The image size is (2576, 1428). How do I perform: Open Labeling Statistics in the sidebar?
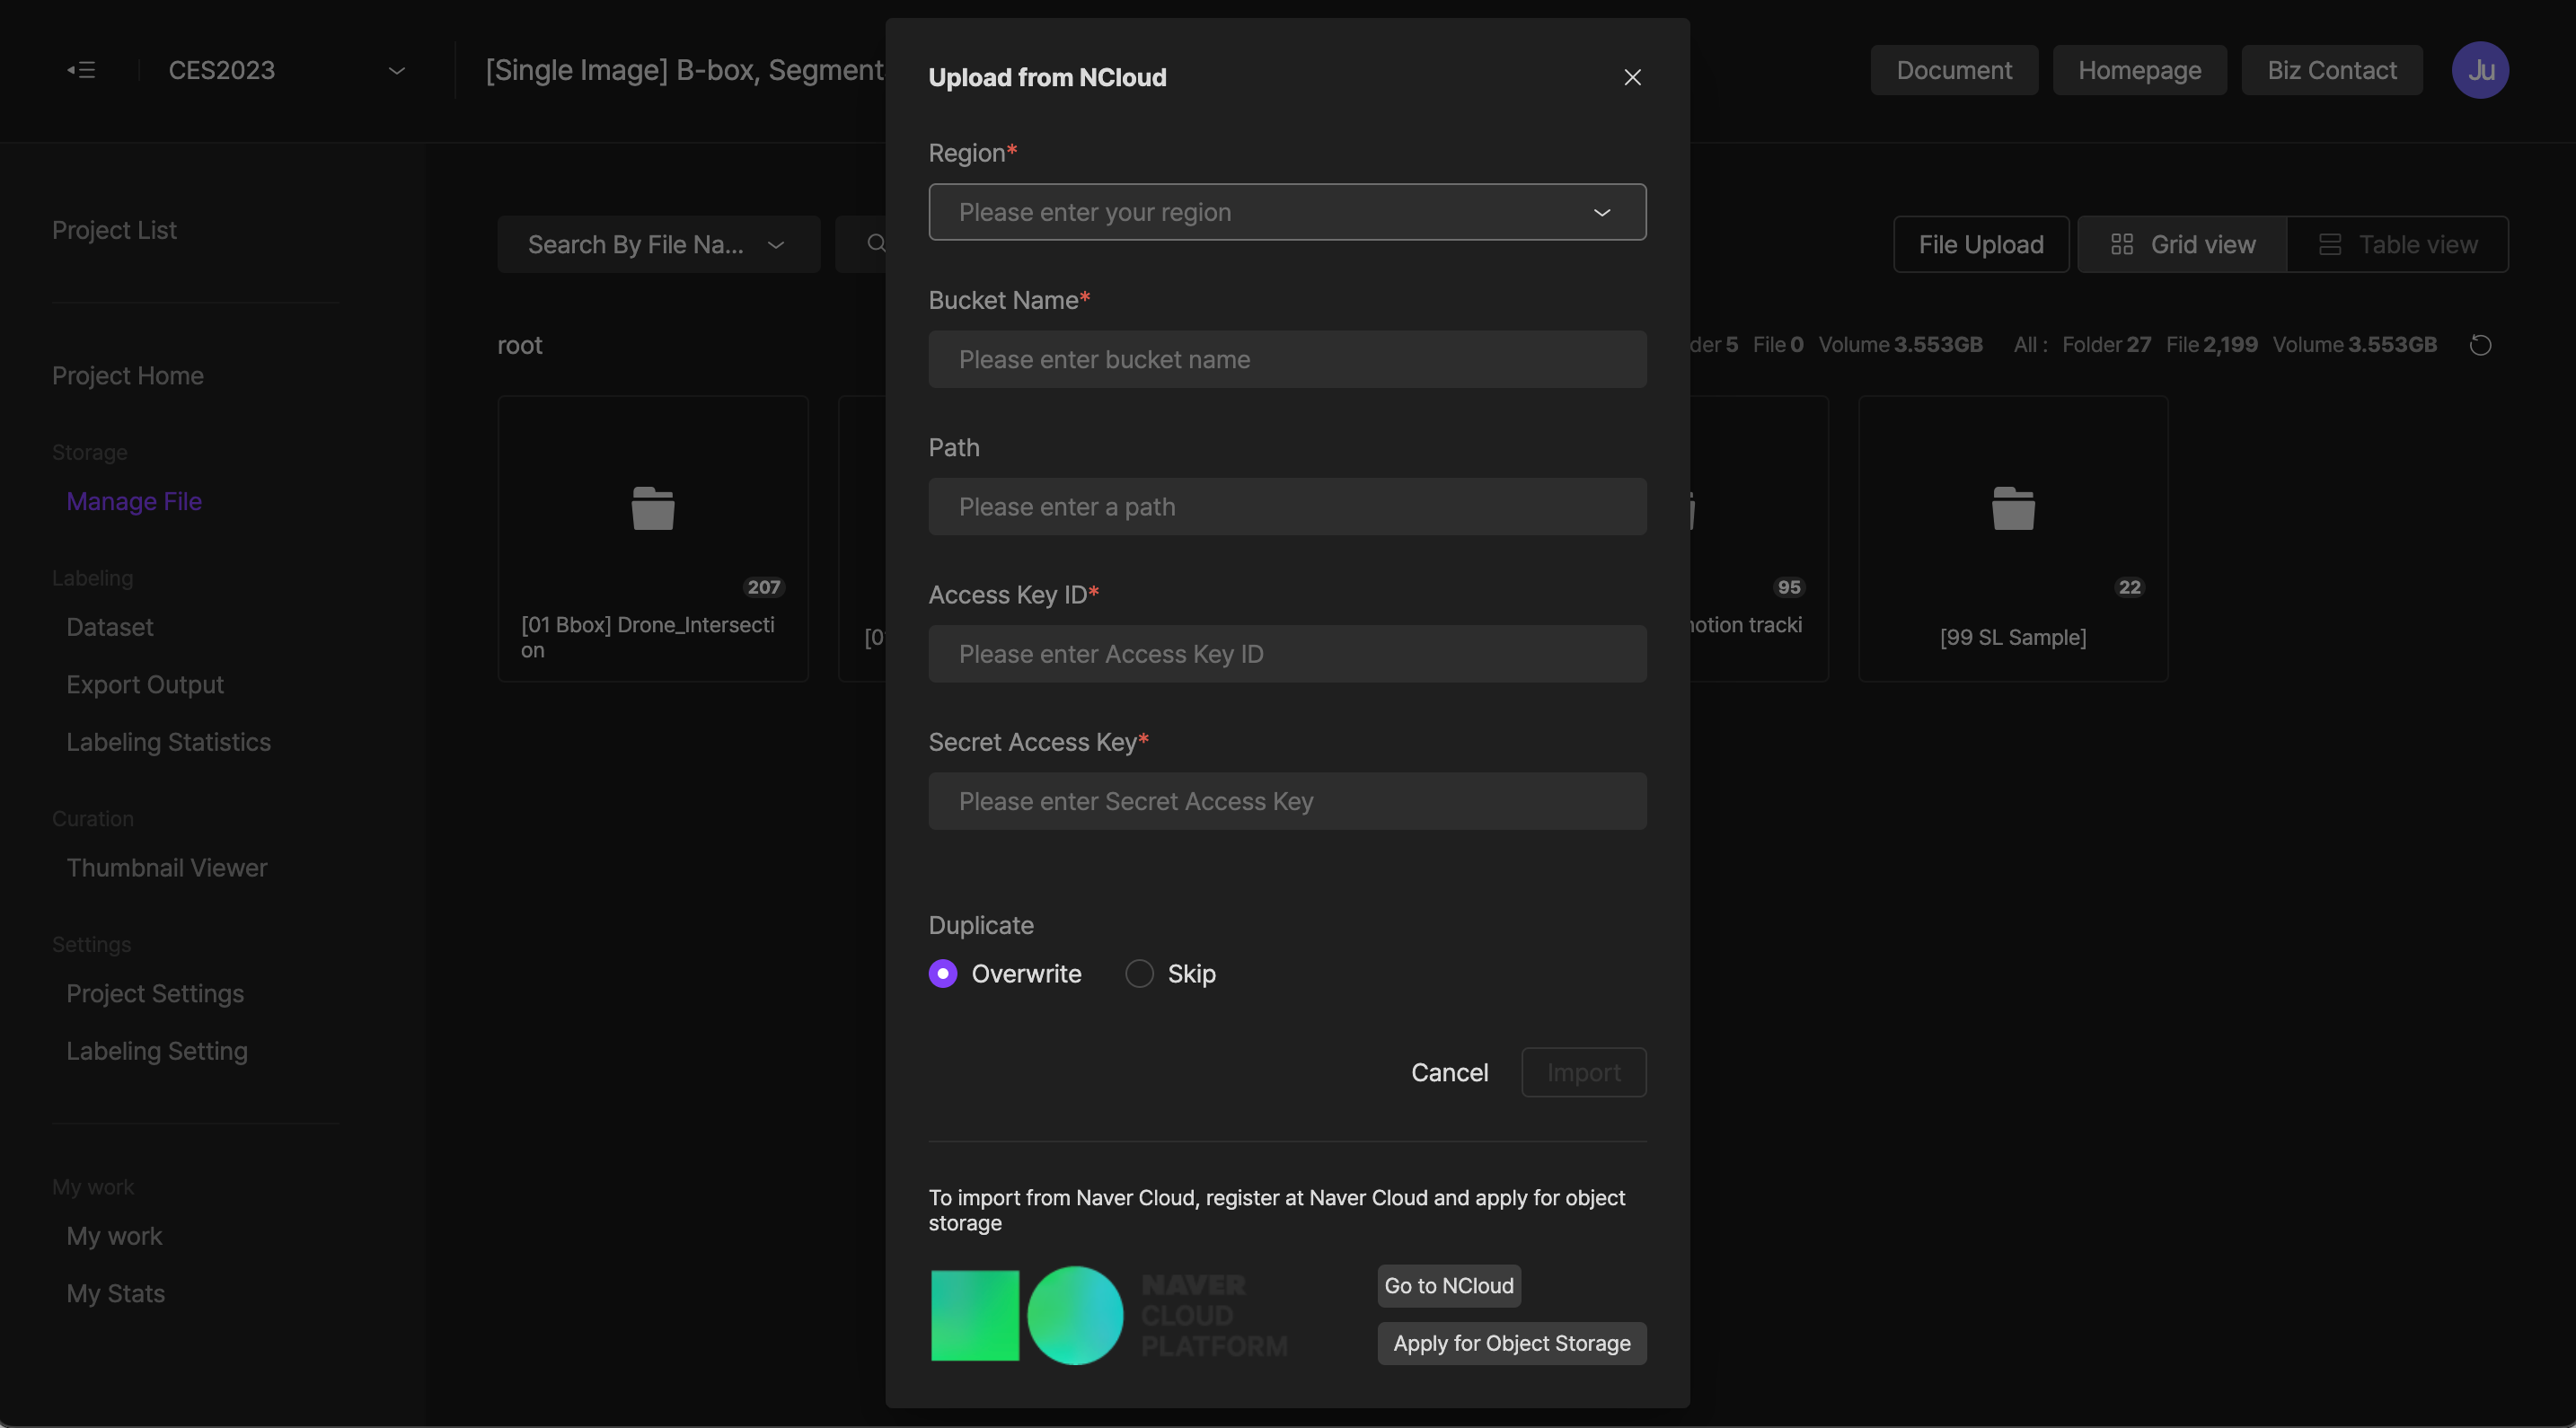click(x=168, y=742)
